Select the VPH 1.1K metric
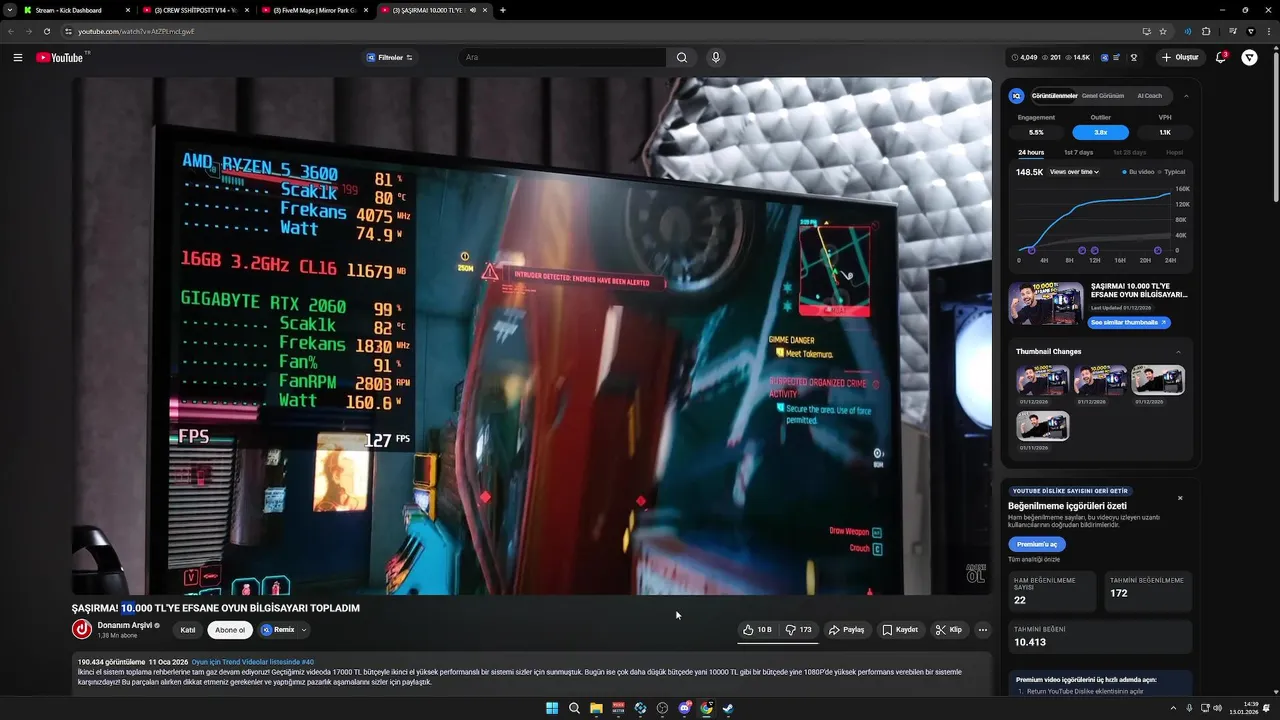1280x720 pixels. (x=1165, y=132)
